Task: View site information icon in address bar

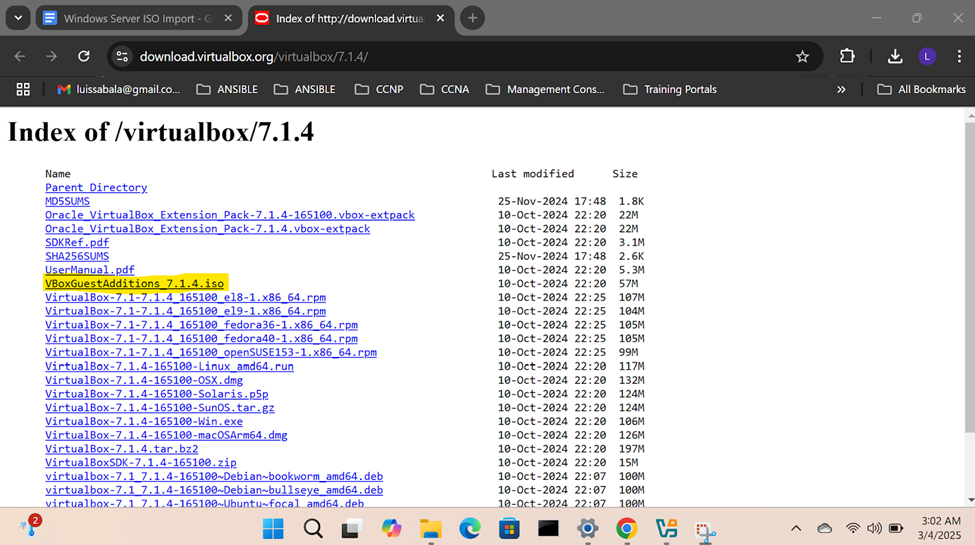Action: tap(122, 57)
